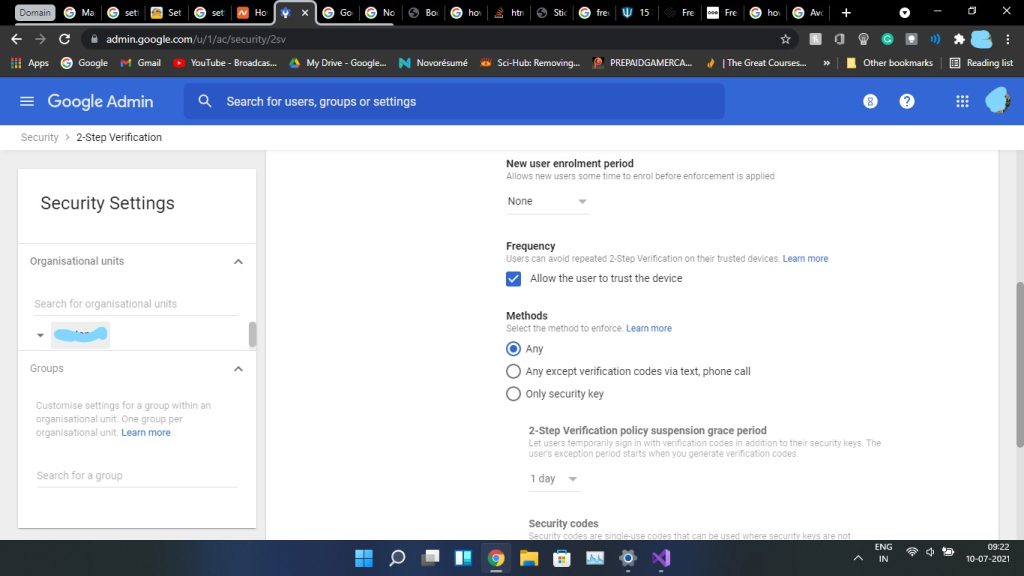
Task: Collapse the Organisational units section
Action: (238, 261)
